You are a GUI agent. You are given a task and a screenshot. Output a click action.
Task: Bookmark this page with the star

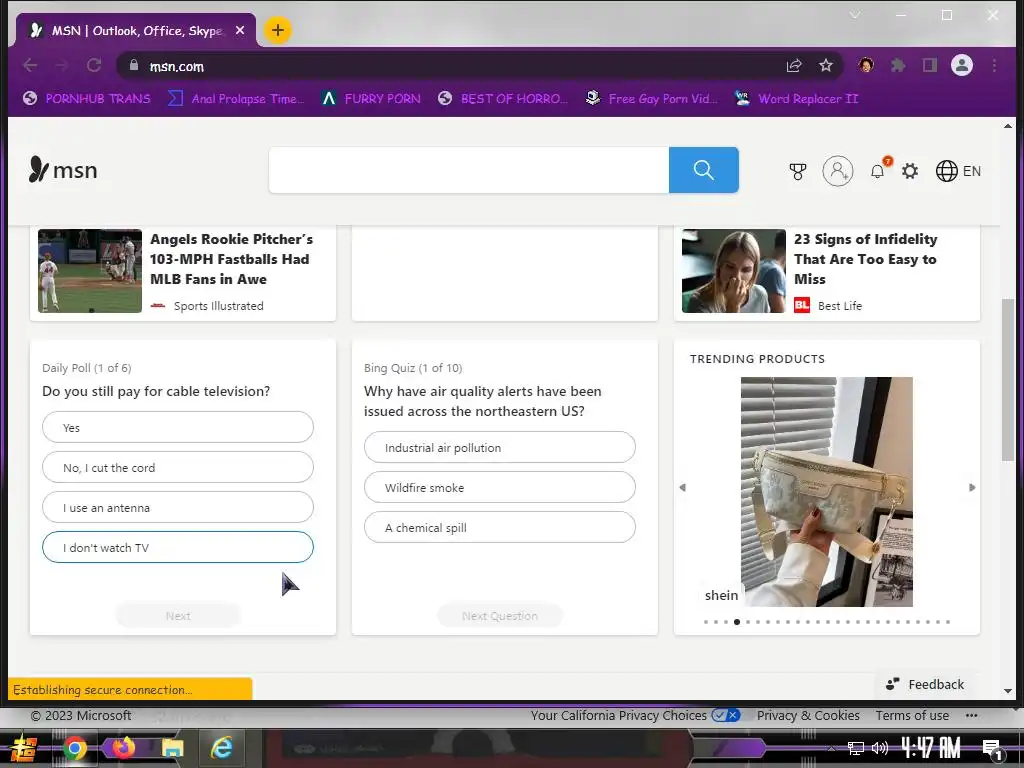(x=825, y=65)
